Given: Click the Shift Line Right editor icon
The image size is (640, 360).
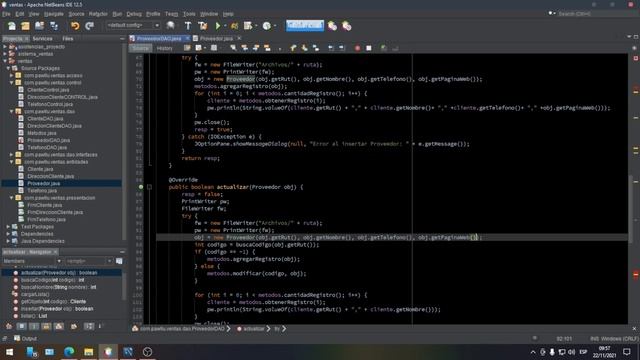Looking at the screenshot, I should (342, 48).
